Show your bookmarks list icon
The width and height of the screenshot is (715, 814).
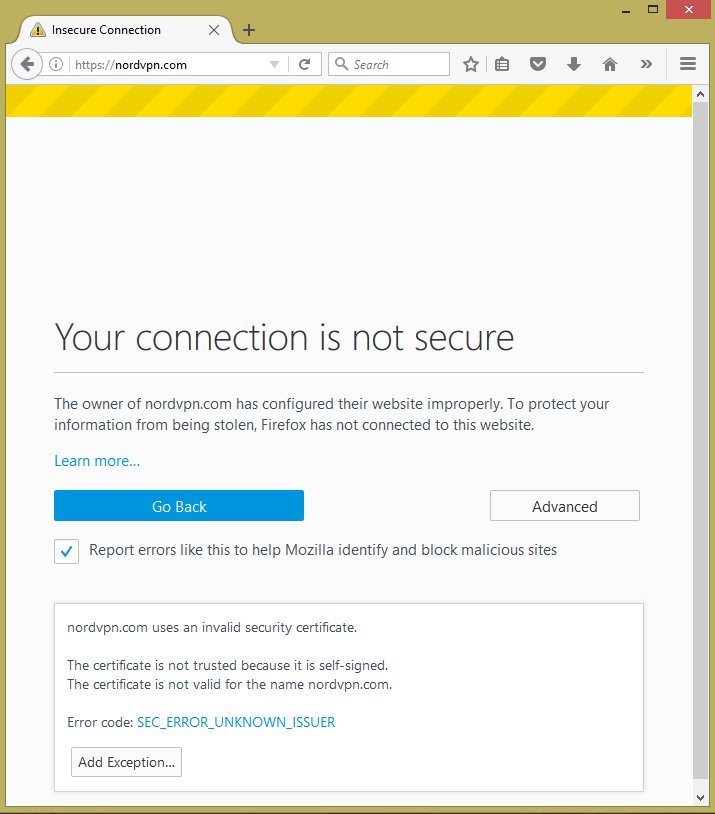coord(502,64)
